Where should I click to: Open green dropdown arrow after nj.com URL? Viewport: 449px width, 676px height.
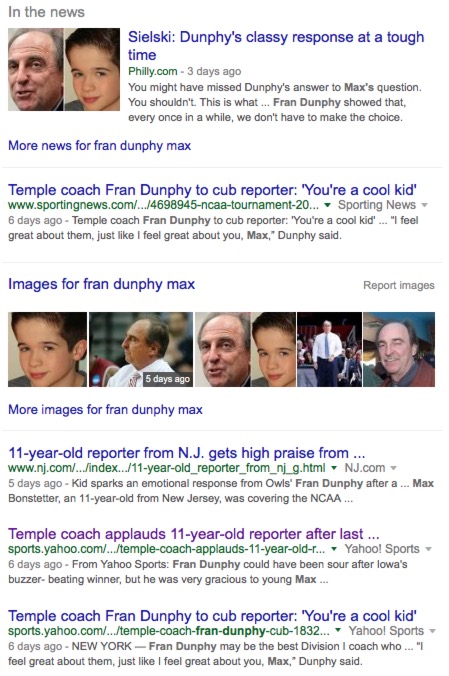point(334,468)
